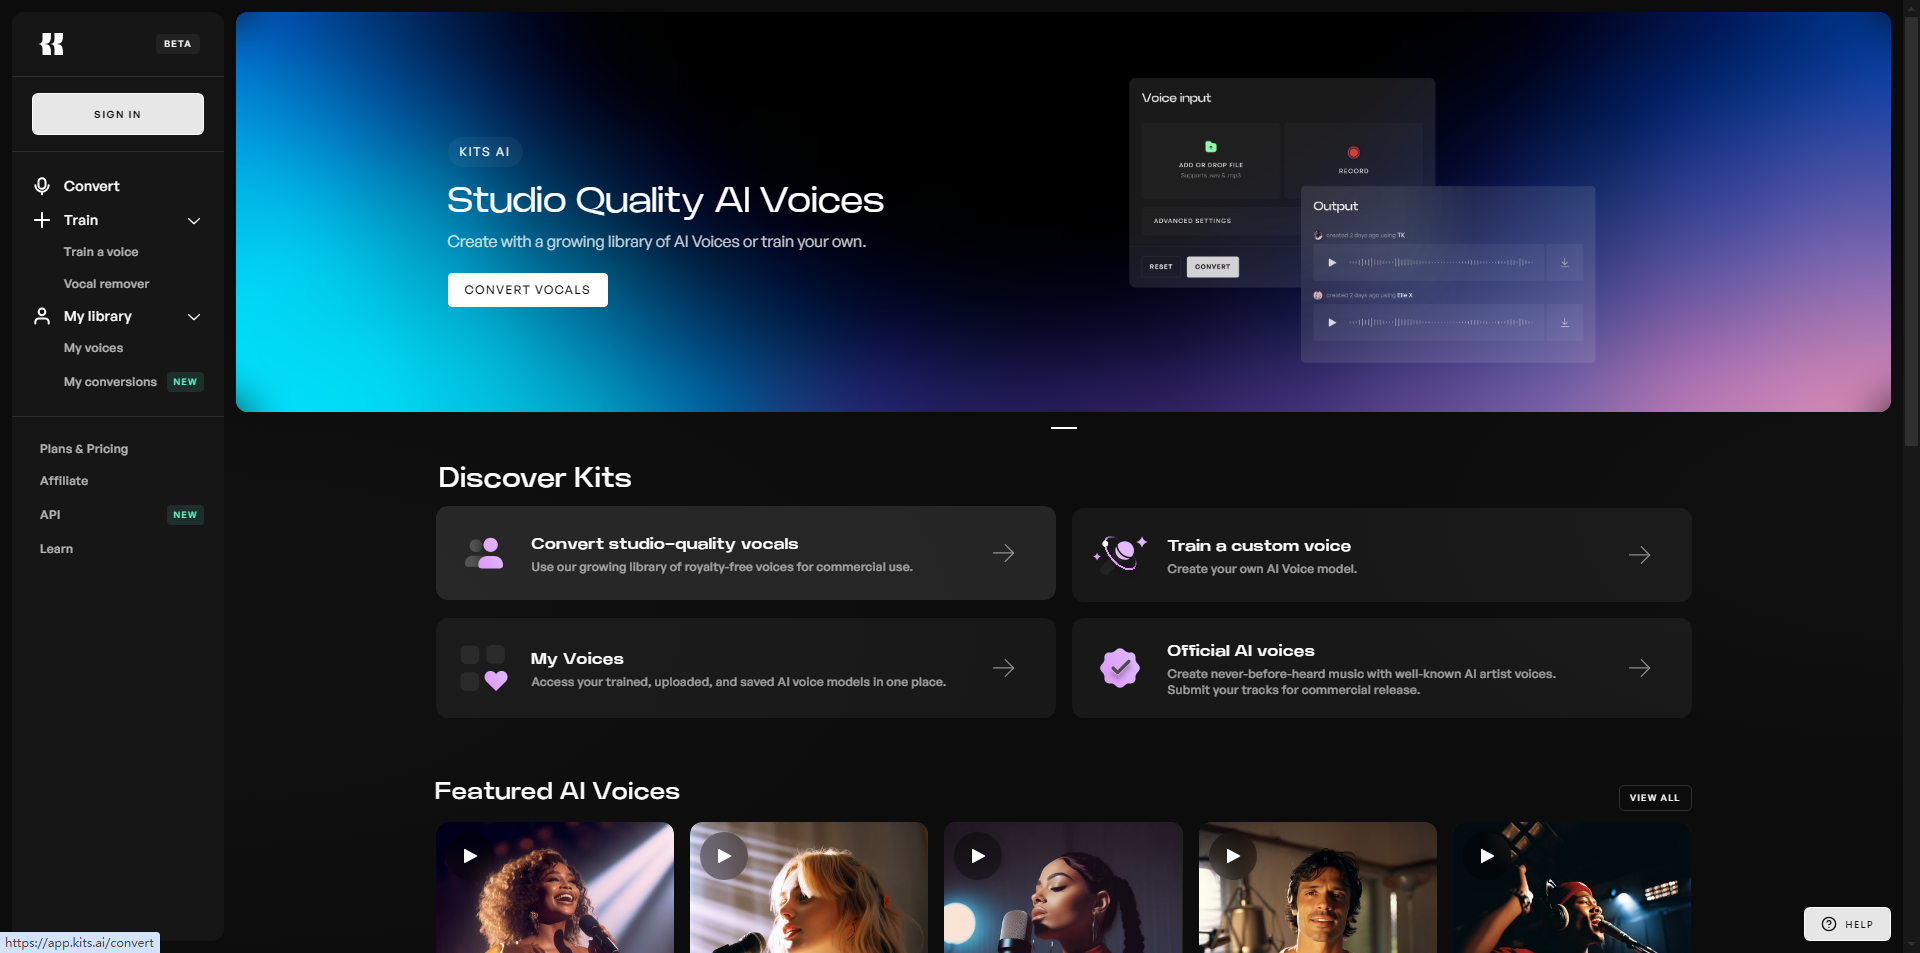Open Plans & Pricing page

point(84,449)
